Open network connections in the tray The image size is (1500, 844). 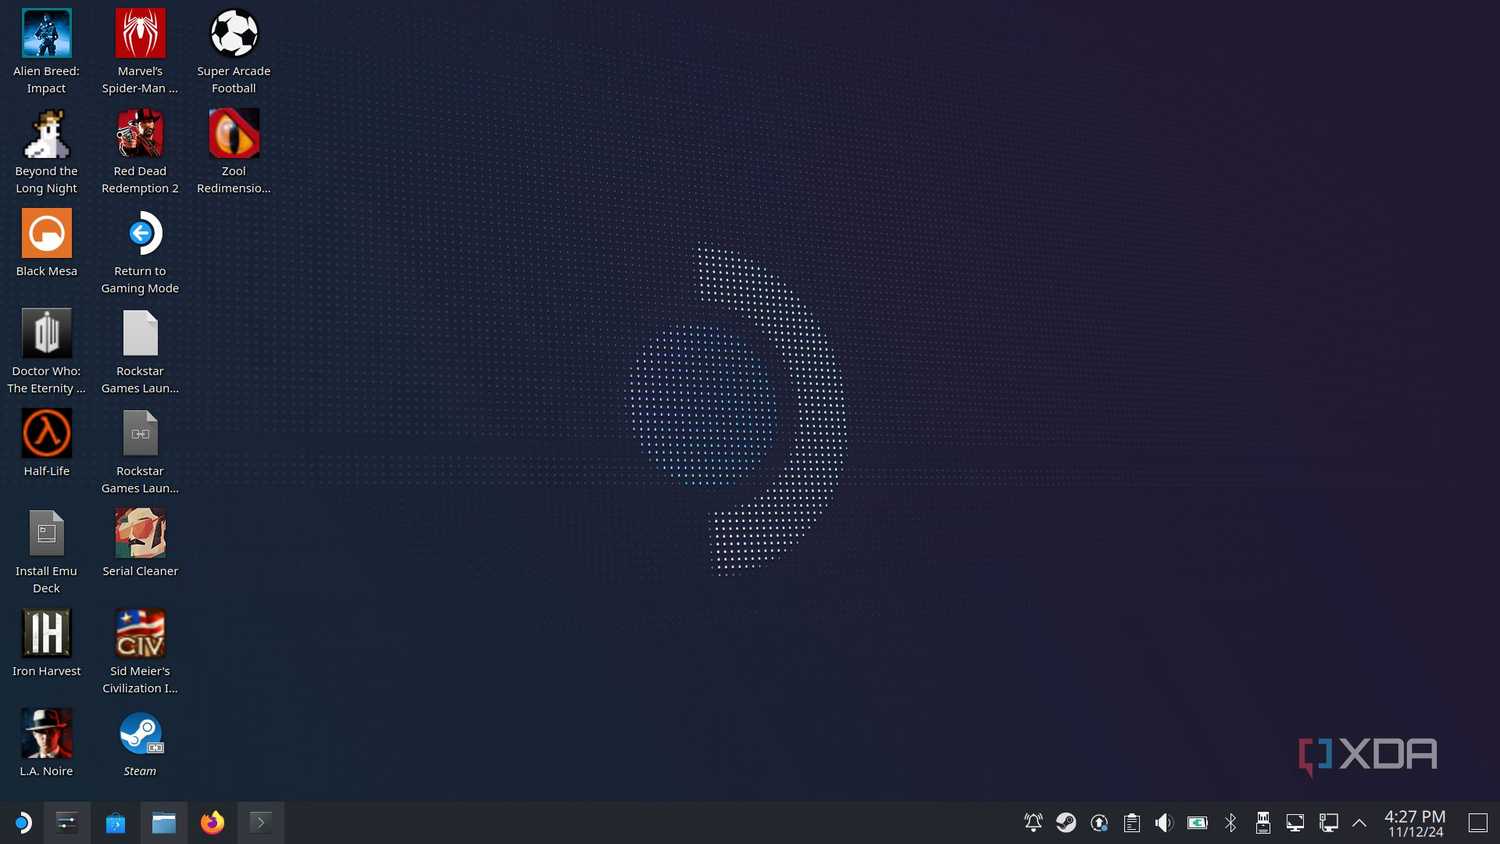(1328, 822)
